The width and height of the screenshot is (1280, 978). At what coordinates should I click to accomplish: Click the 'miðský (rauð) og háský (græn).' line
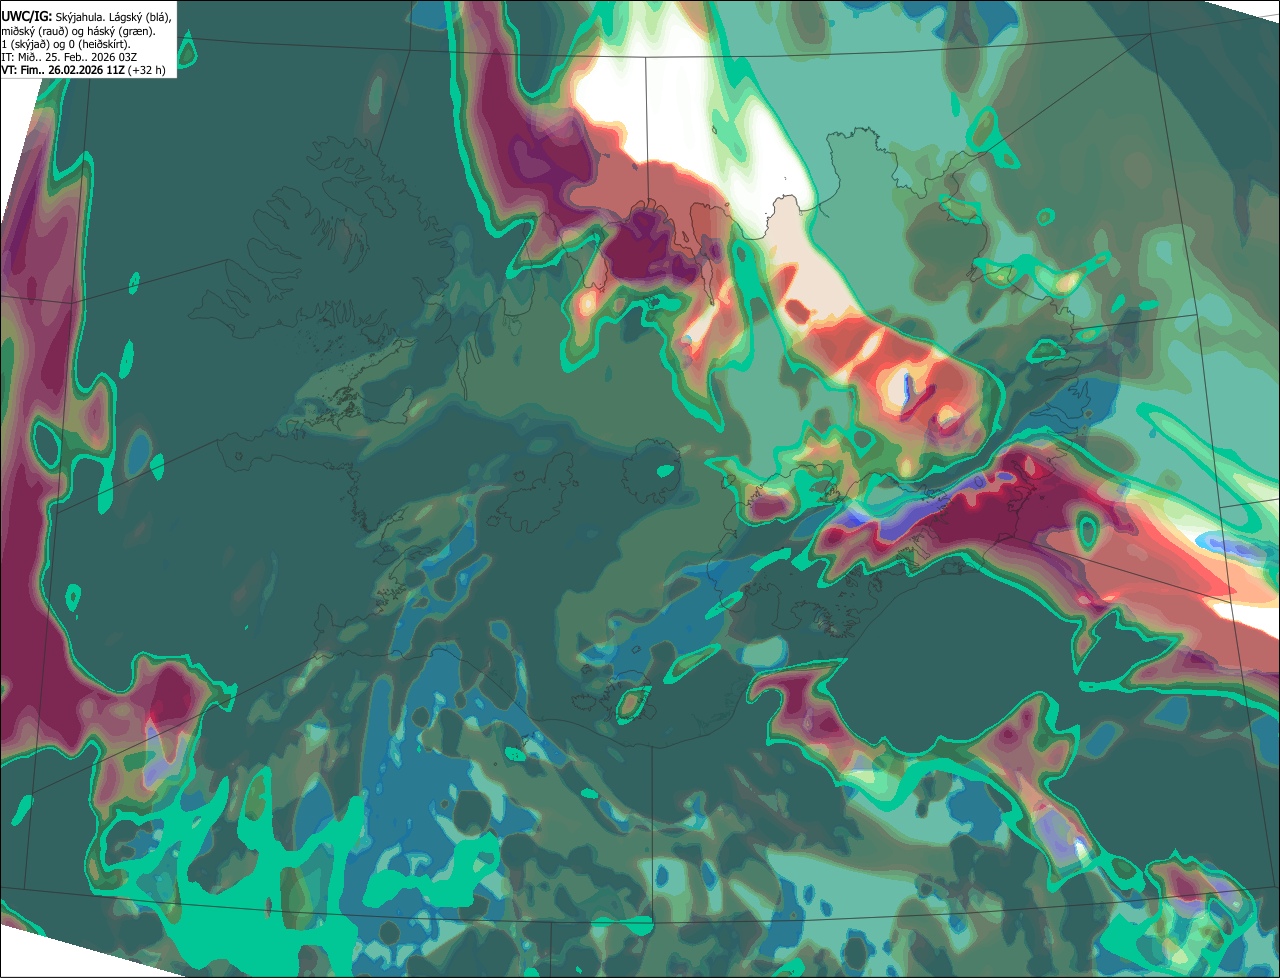pos(78,31)
